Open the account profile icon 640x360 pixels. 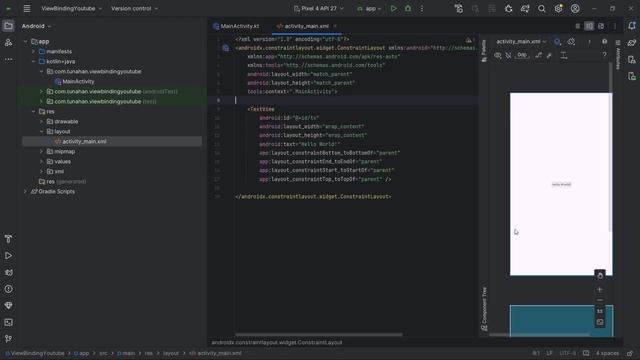tap(575, 8)
